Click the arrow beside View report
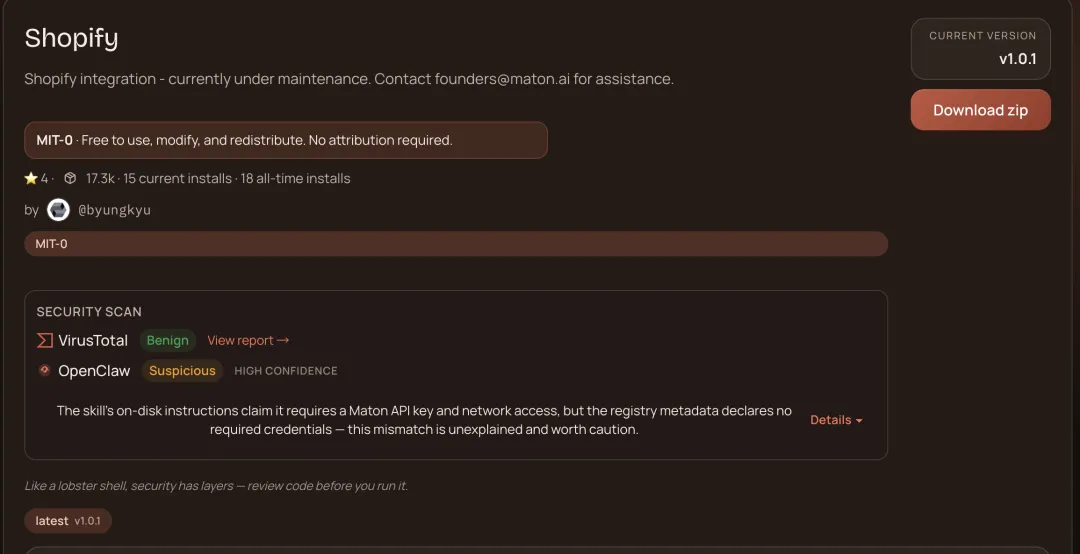This screenshot has width=1080, height=554. pyautogui.click(x=283, y=341)
